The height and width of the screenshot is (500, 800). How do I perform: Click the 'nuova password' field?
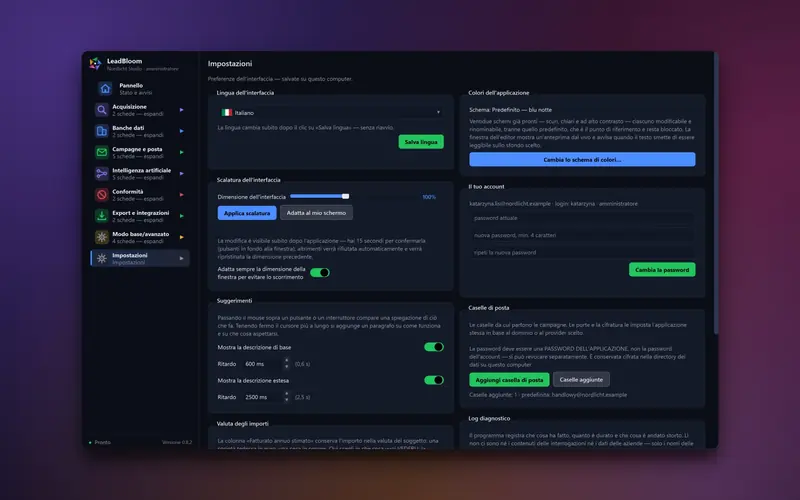(582, 236)
